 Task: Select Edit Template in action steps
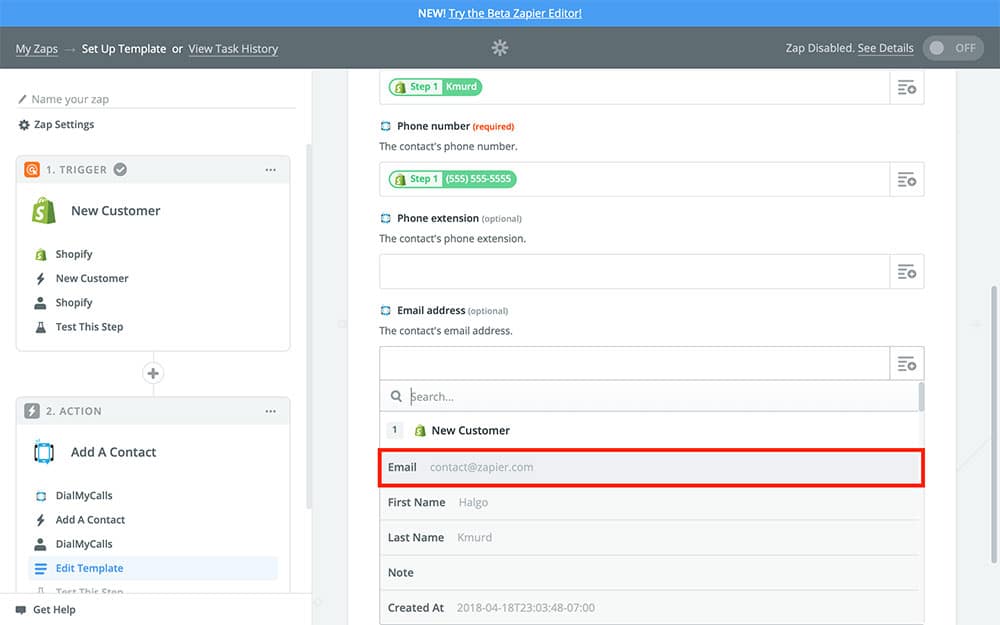(89, 568)
